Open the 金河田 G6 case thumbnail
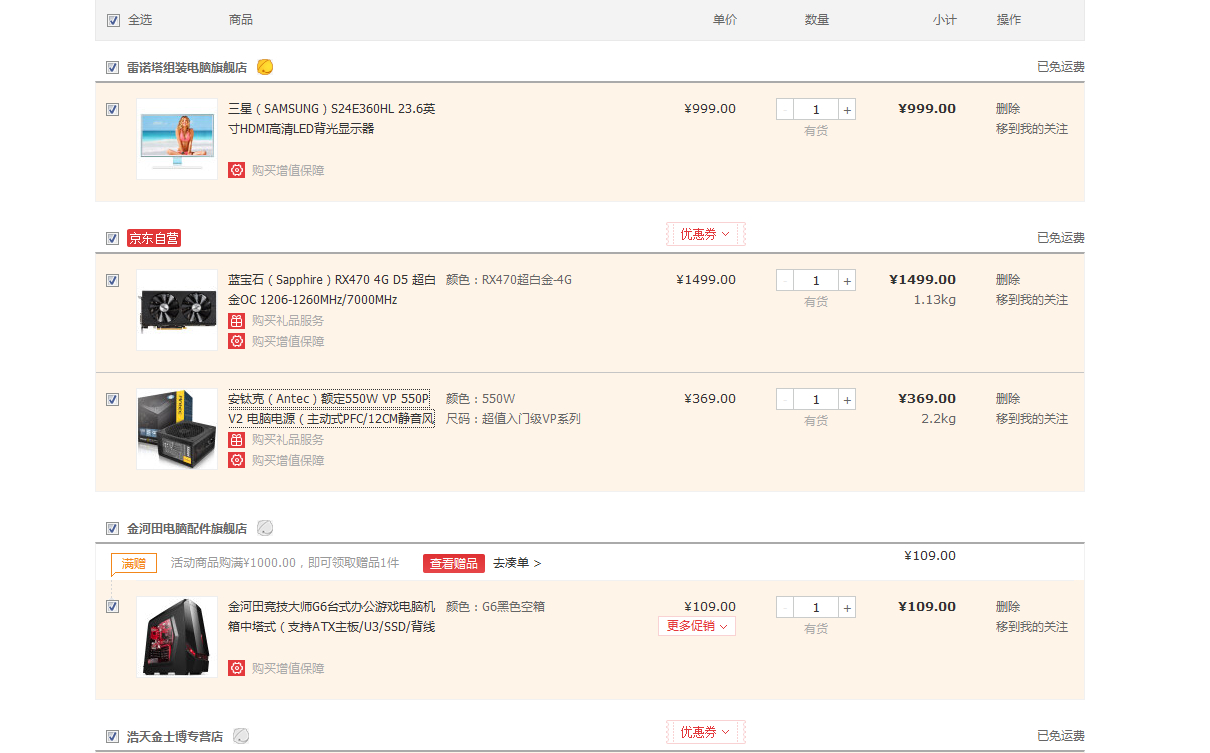 (177, 637)
